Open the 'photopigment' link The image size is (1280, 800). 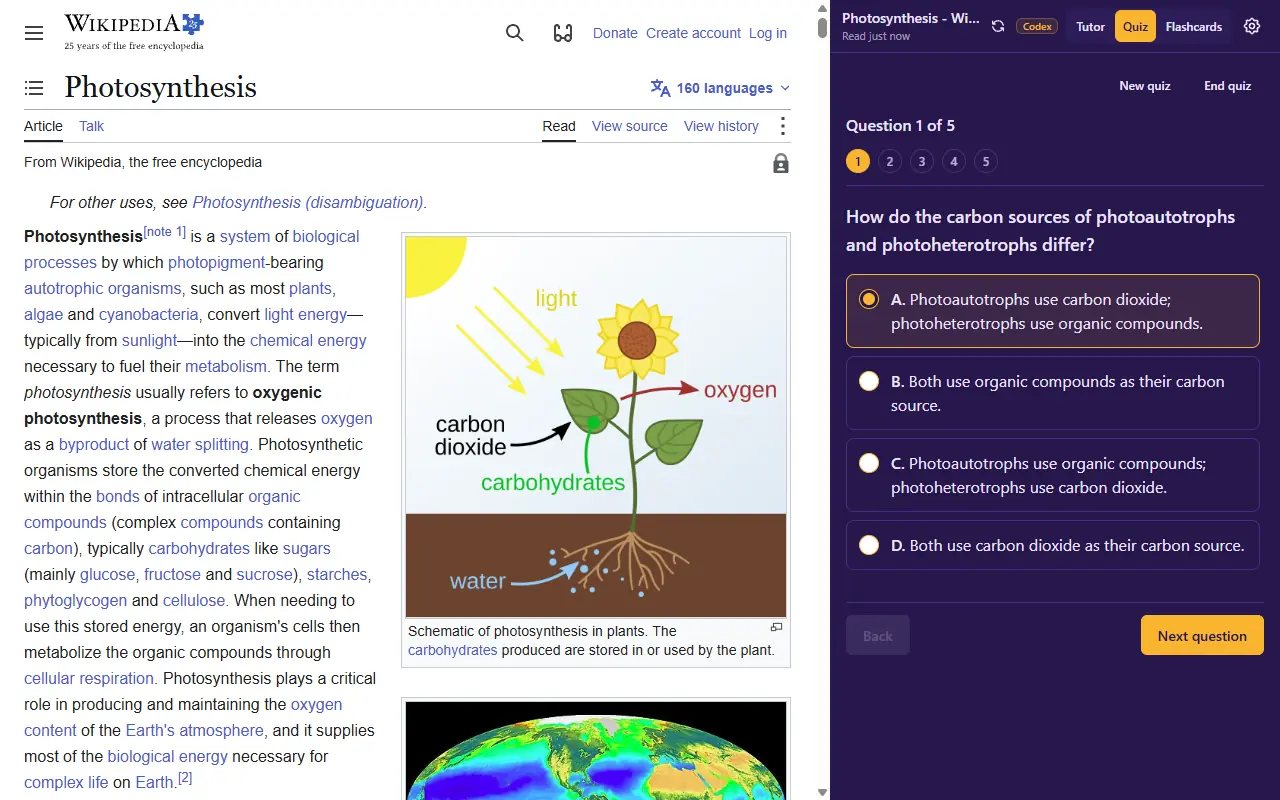pyautogui.click(x=217, y=262)
